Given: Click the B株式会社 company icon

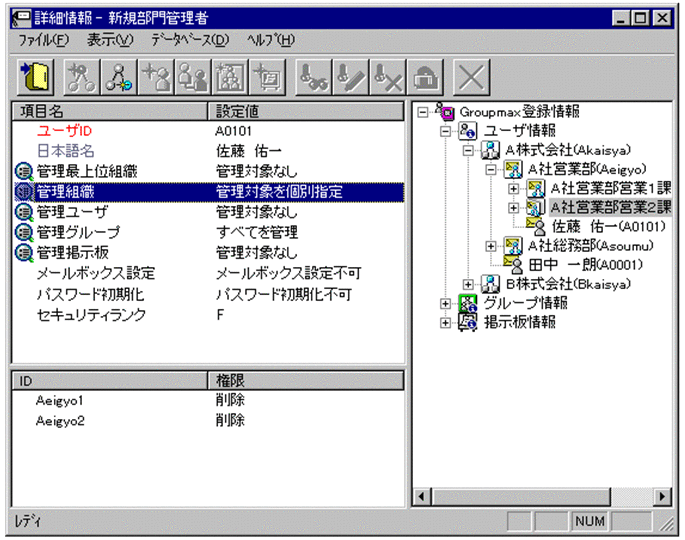Looking at the screenshot, I should coord(490,284).
